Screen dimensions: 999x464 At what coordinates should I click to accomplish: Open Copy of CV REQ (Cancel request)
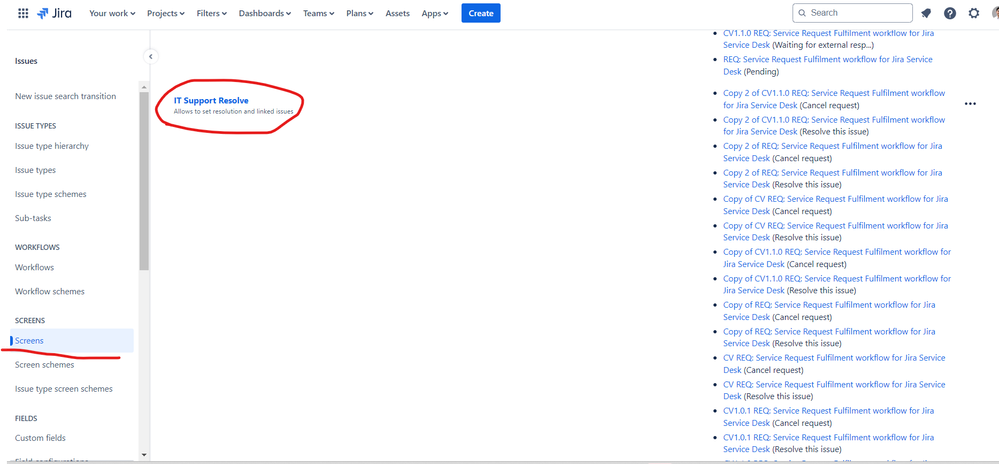(835, 205)
